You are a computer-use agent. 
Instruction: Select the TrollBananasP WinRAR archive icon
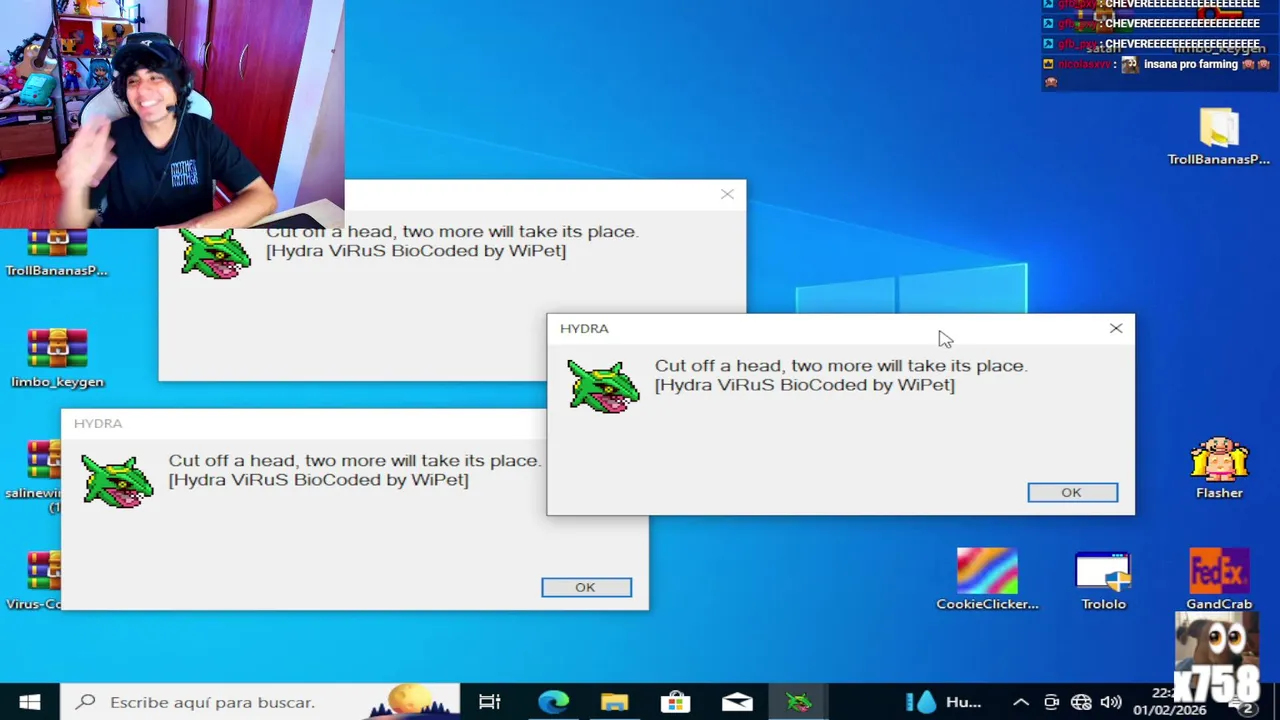[x=56, y=254]
